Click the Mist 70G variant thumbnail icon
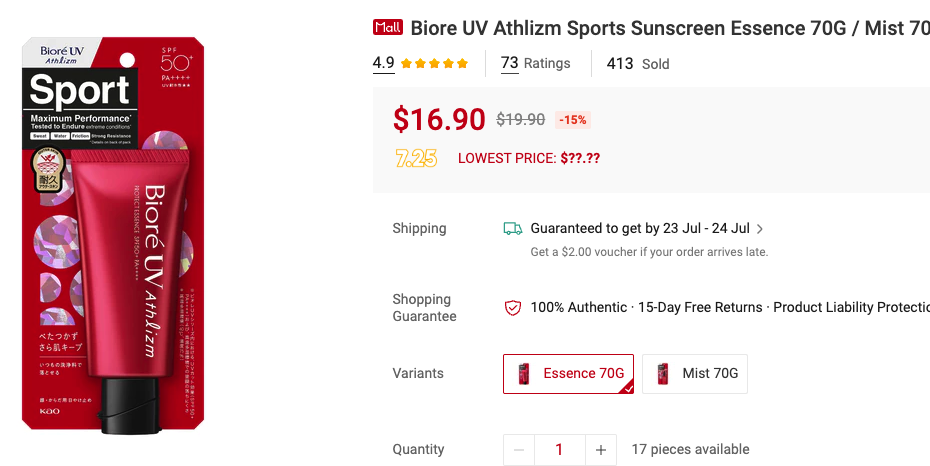 [662, 374]
